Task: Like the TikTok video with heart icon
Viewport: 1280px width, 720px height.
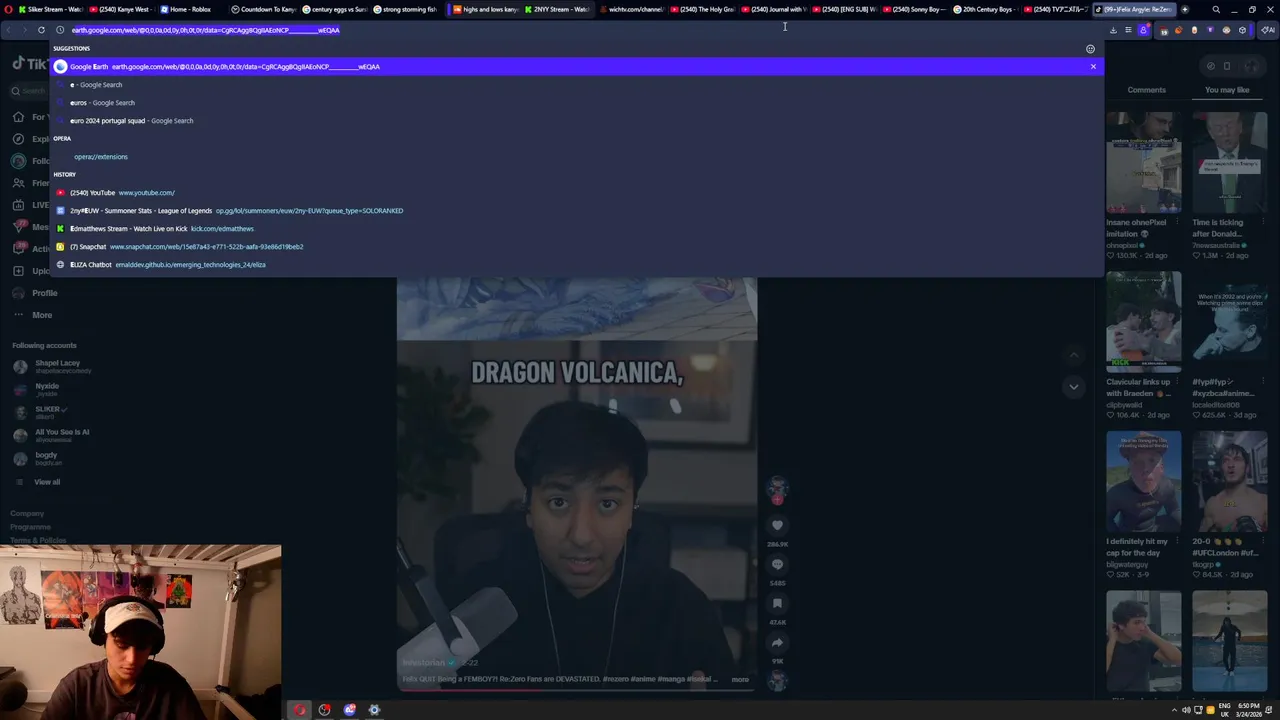Action: coord(777,525)
